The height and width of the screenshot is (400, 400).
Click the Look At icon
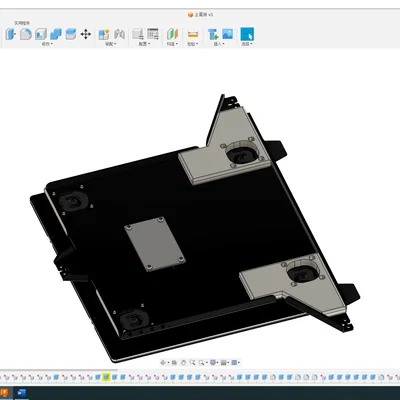pos(174,362)
